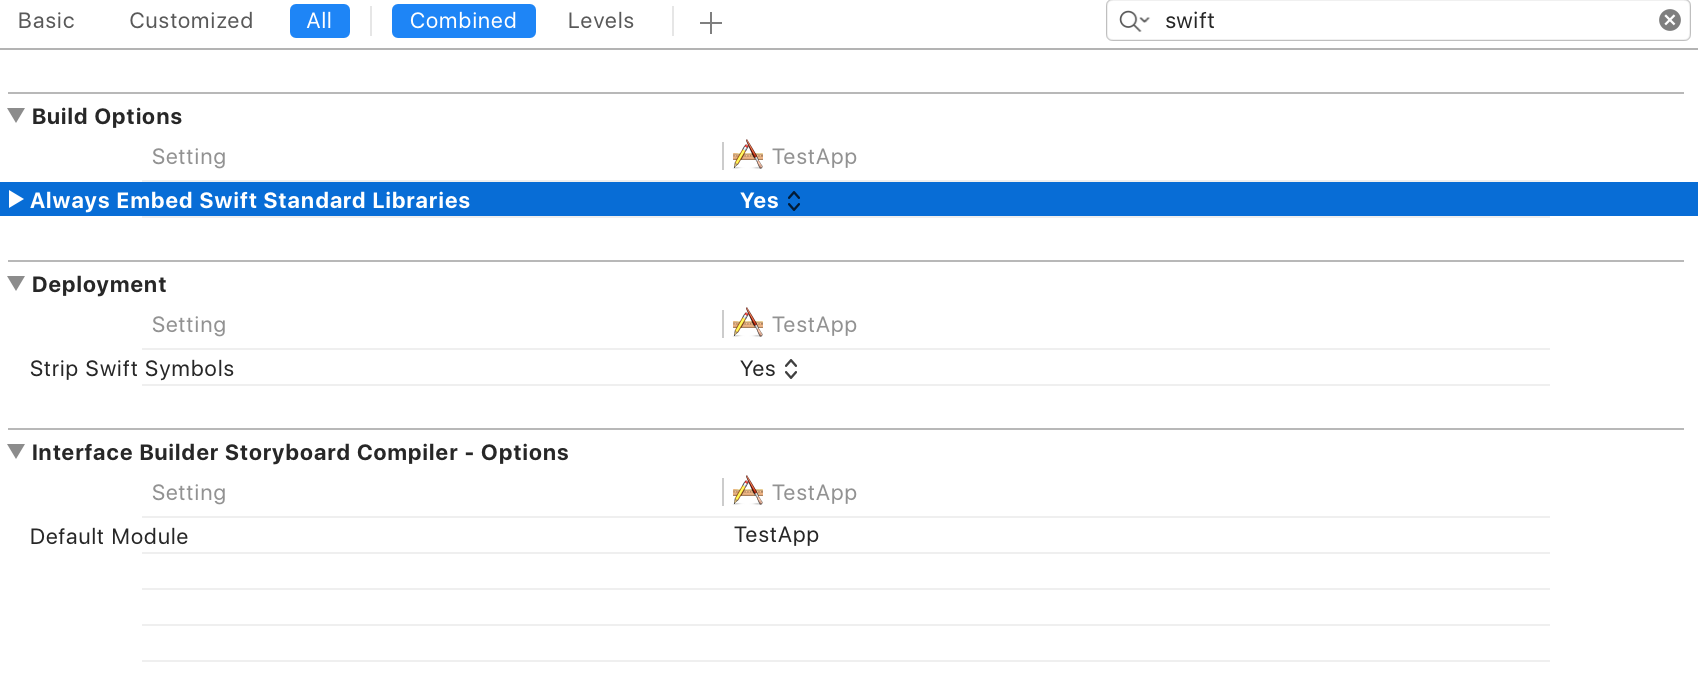Screen dimensions: 1698x682
Task: Open the search magnifier options menu
Action: click(1134, 21)
